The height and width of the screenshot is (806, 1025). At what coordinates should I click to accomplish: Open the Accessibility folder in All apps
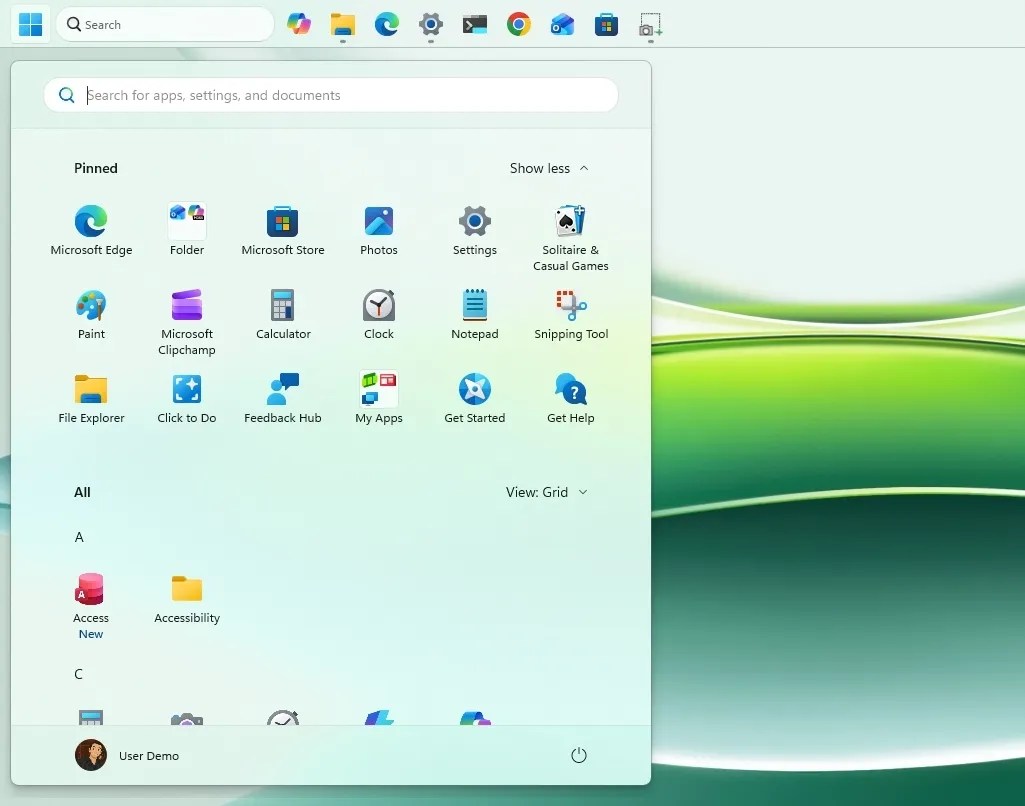pos(187,599)
